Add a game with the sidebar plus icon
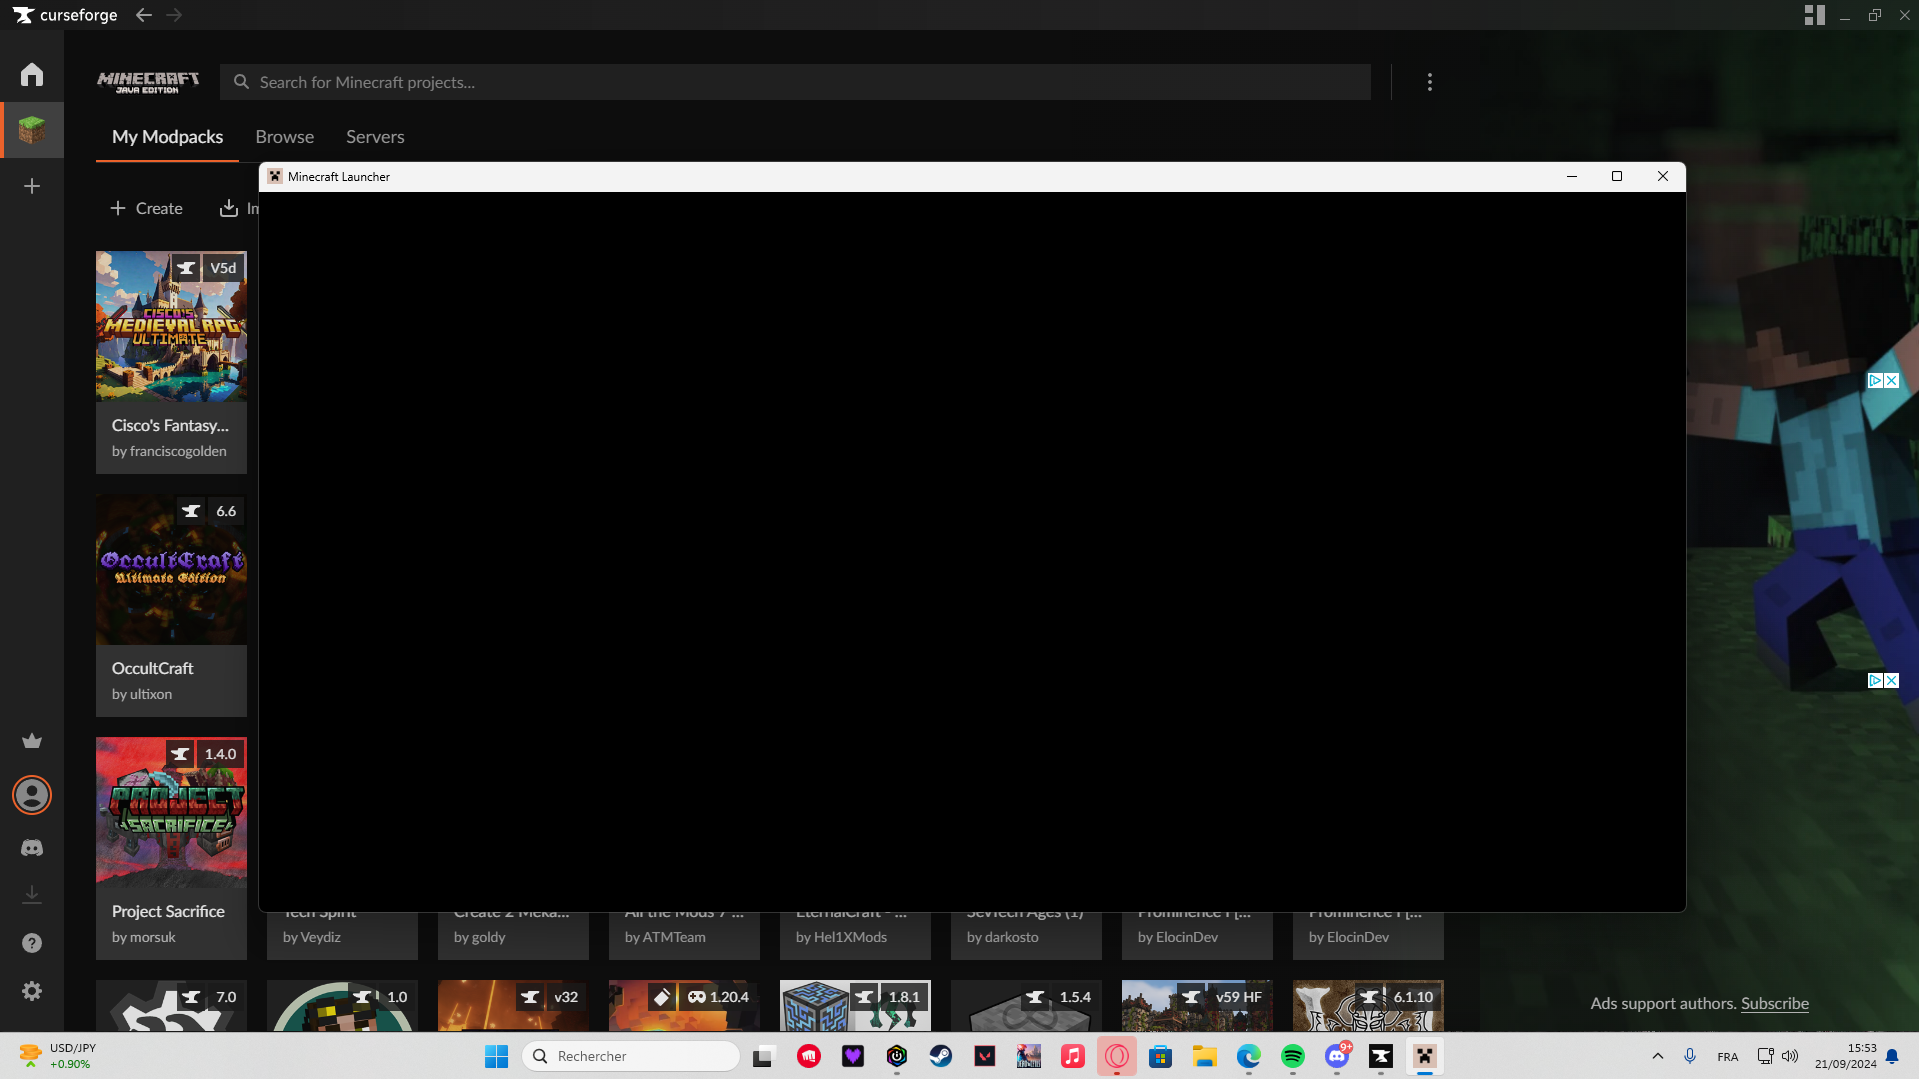The image size is (1919, 1079). coord(32,186)
